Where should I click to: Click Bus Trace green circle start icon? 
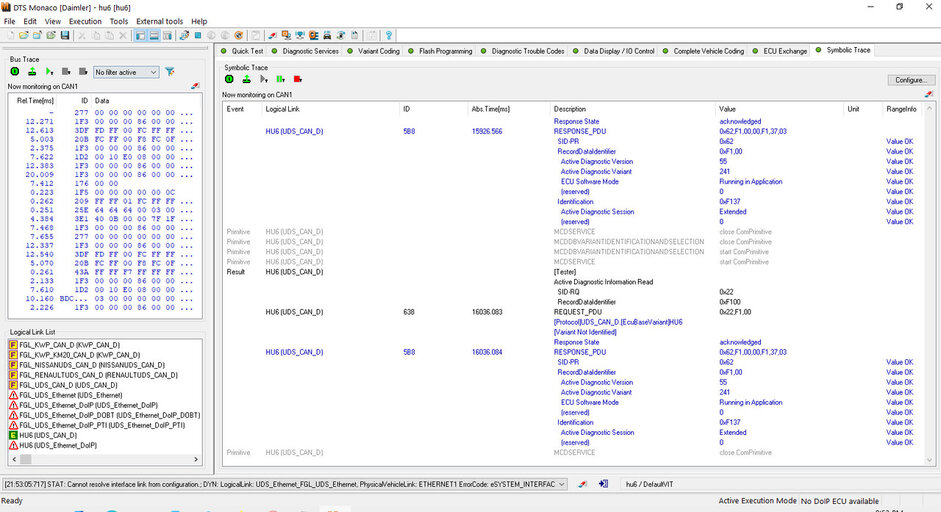pyautogui.click(x=17, y=72)
